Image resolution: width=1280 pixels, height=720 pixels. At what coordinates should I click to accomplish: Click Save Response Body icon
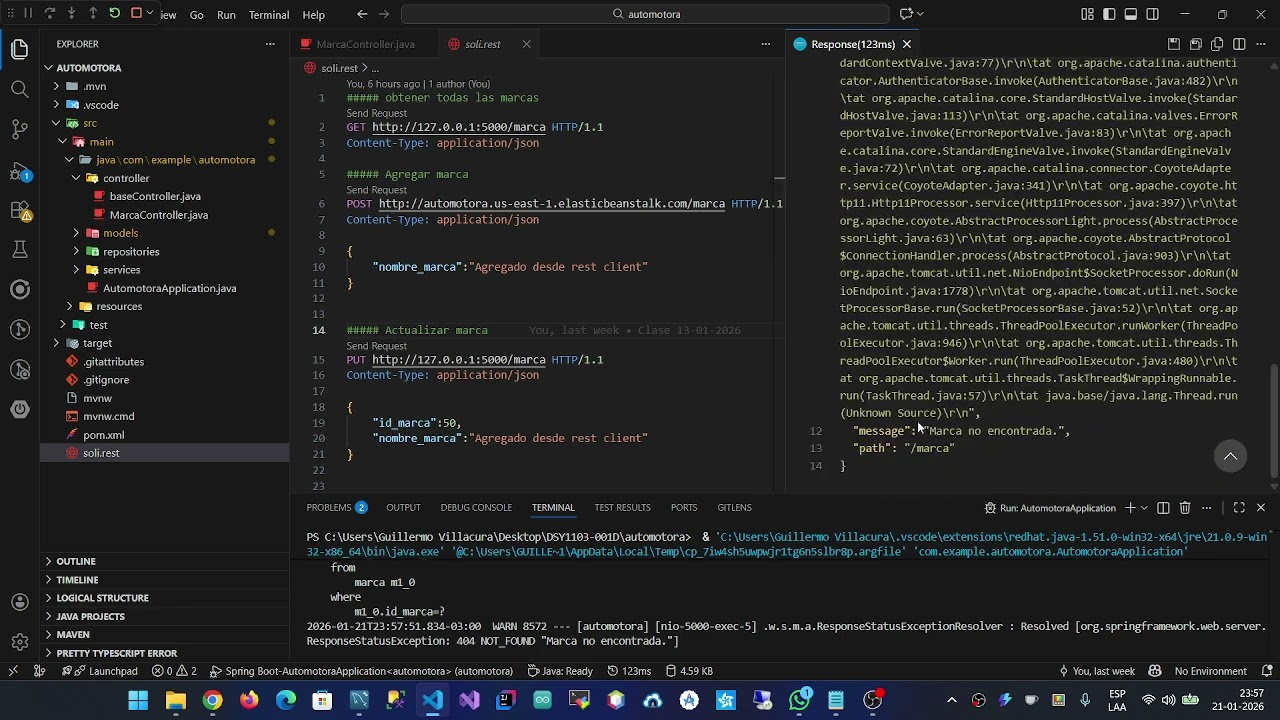pos(1195,44)
